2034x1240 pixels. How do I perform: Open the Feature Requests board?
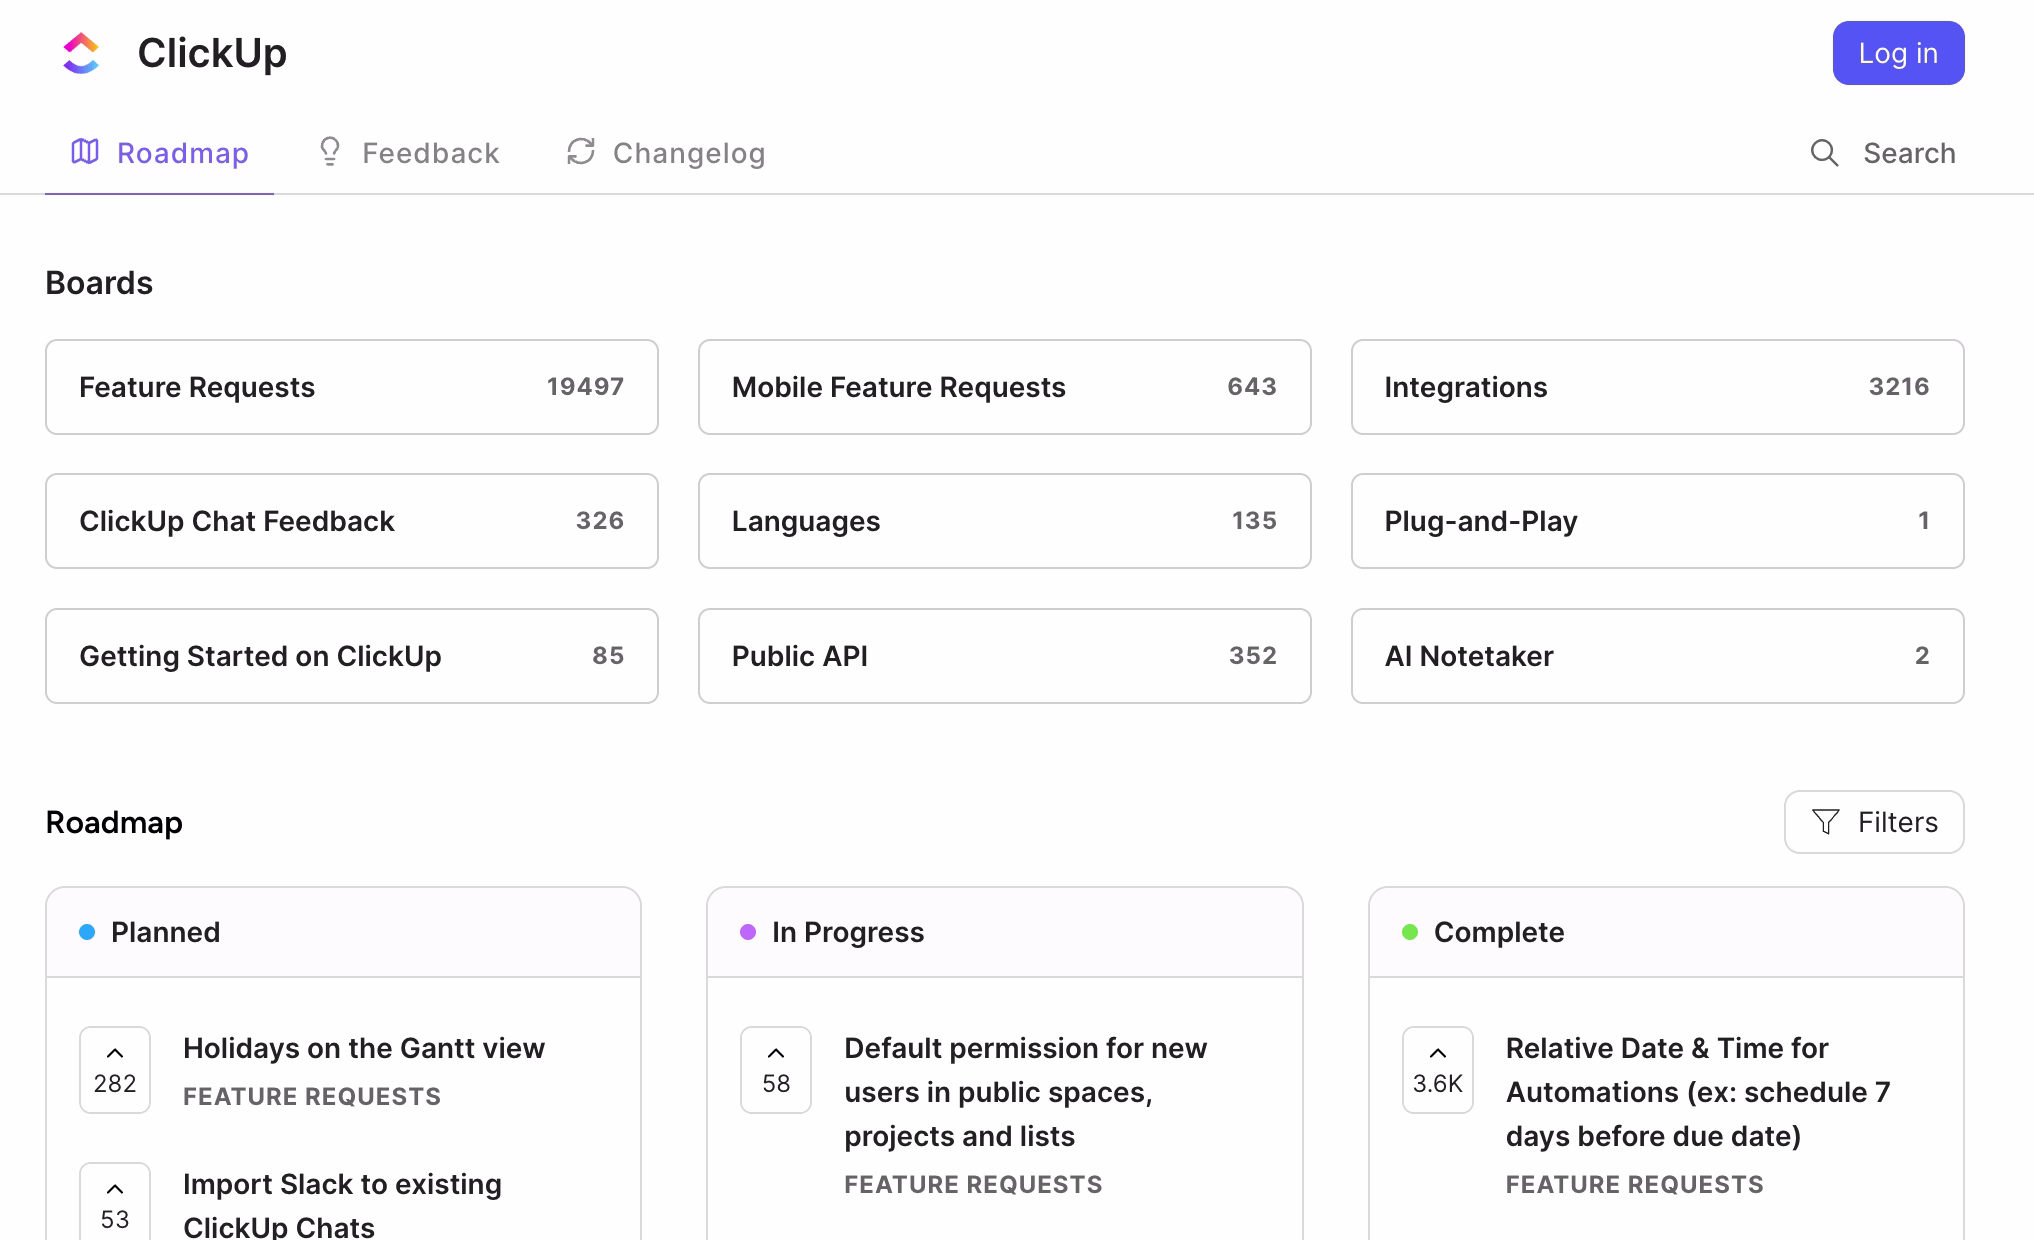351,387
